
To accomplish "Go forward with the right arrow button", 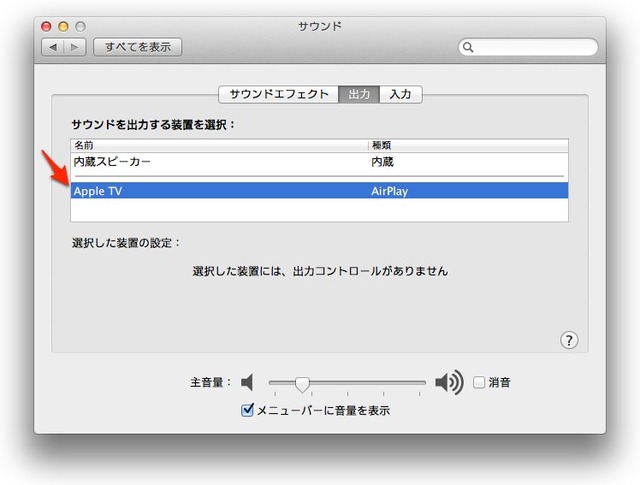I will click(75, 47).
